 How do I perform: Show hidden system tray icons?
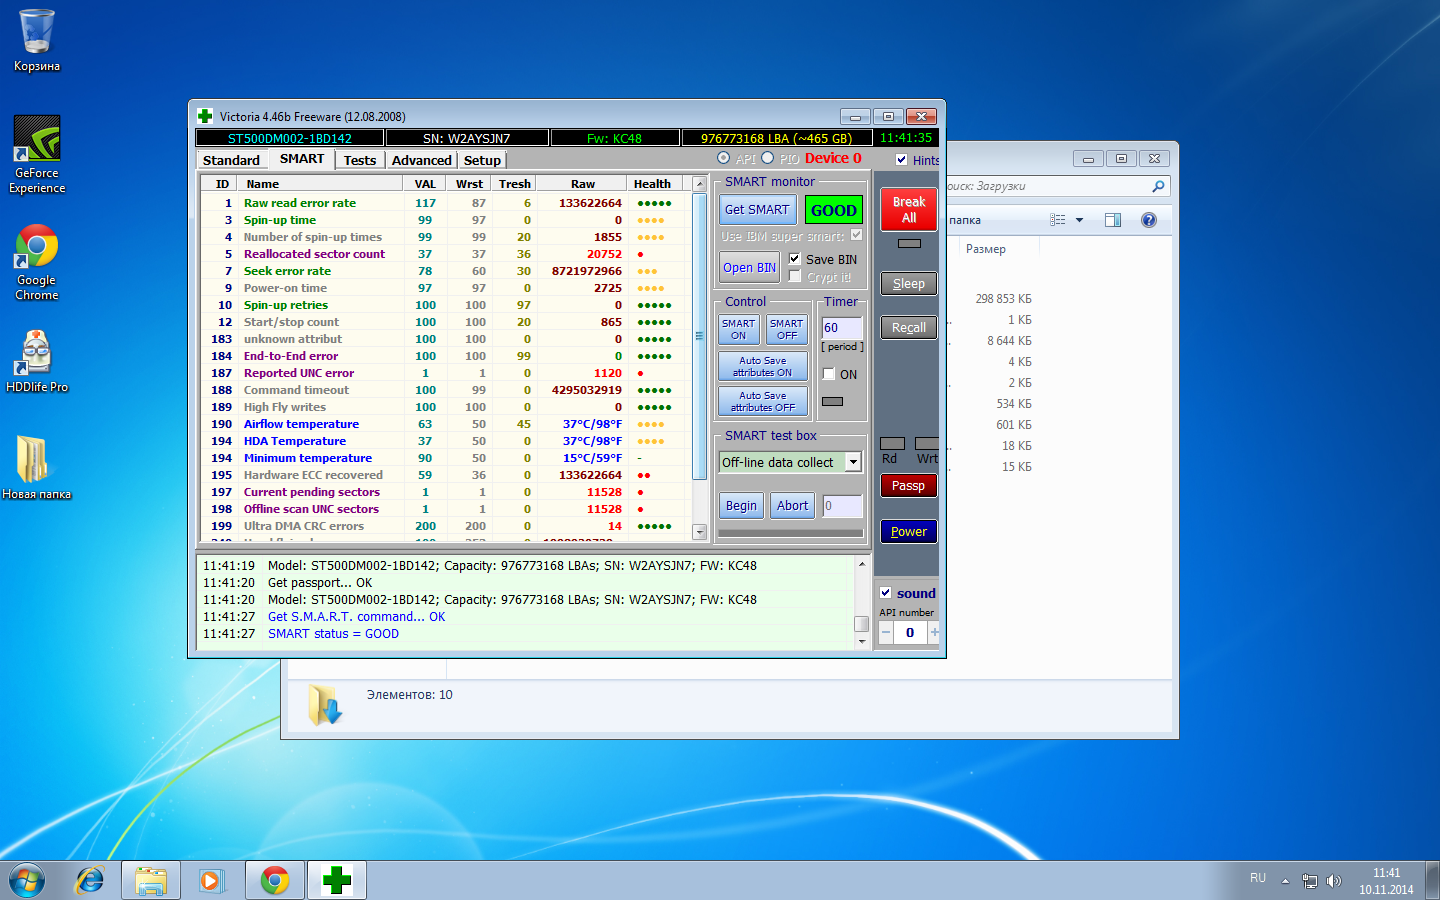(x=1285, y=881)
